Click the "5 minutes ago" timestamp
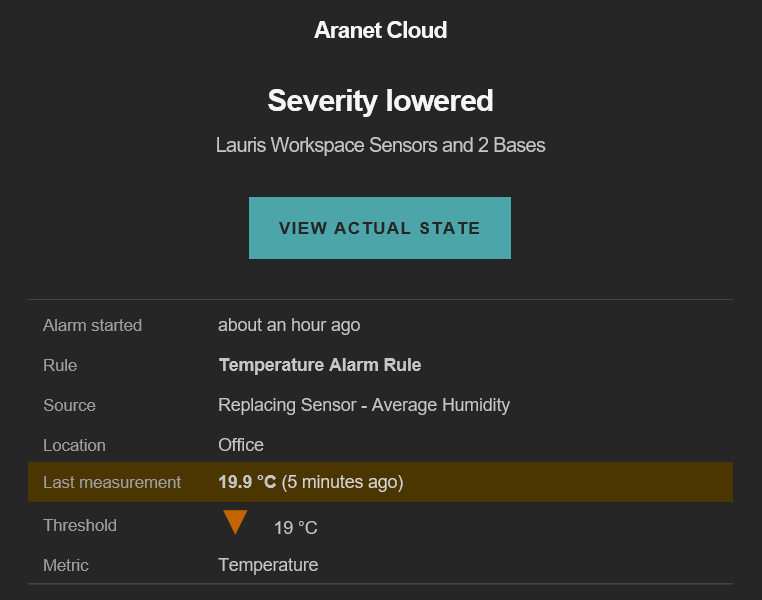This screenshot has height=600, width=762. [342, 482]
